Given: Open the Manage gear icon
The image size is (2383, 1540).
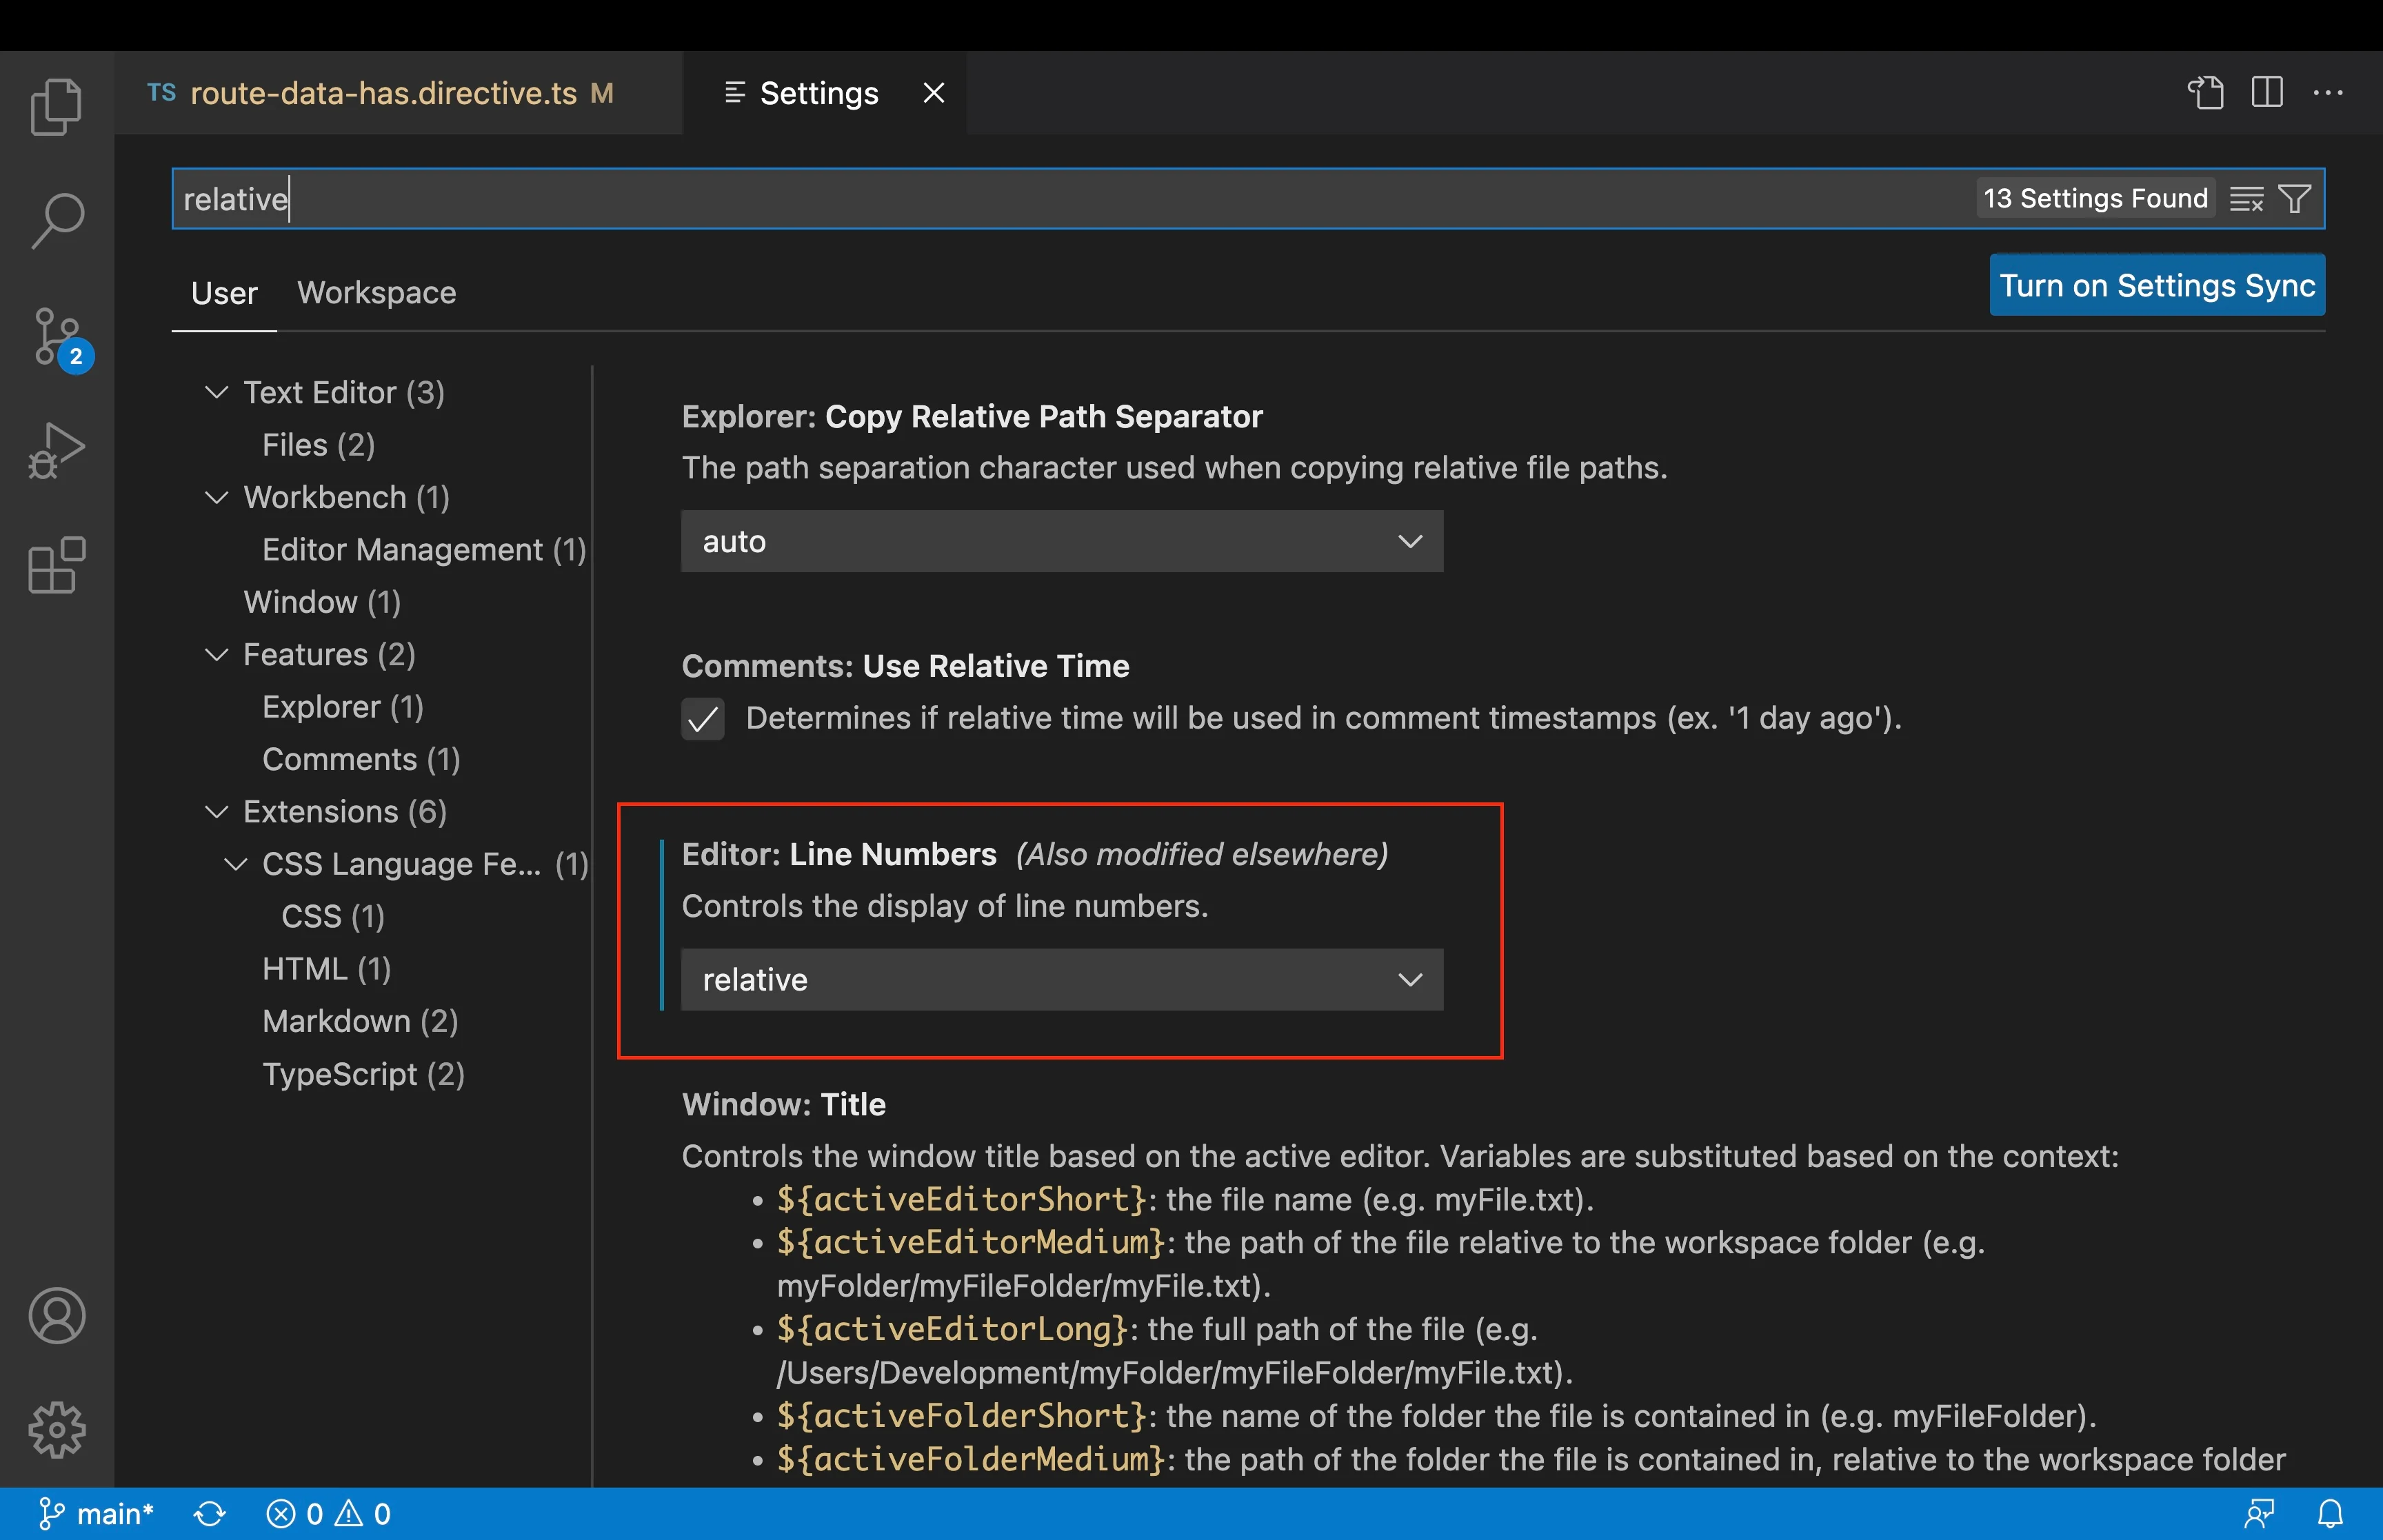Looking at the screenshot, I should 57,1429.
